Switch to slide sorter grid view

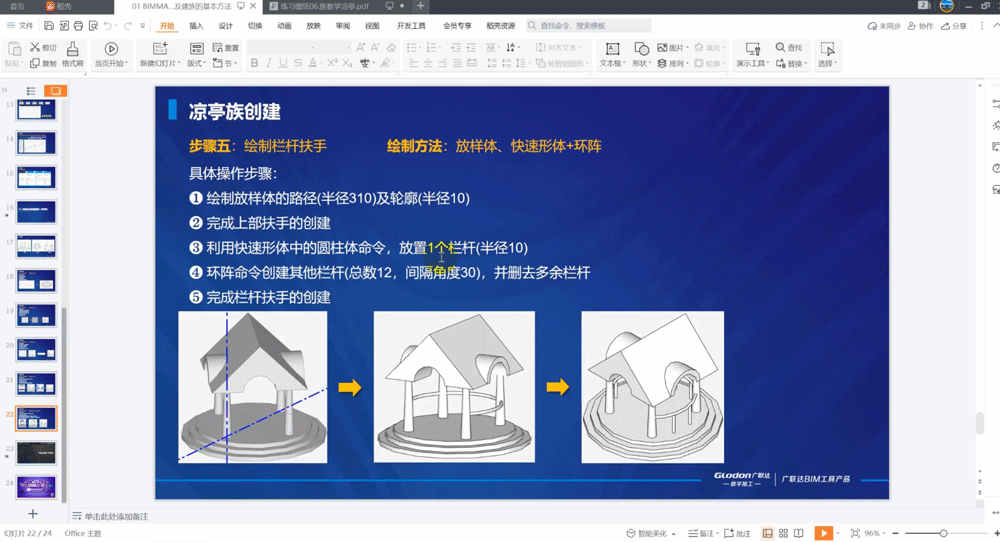783,533
